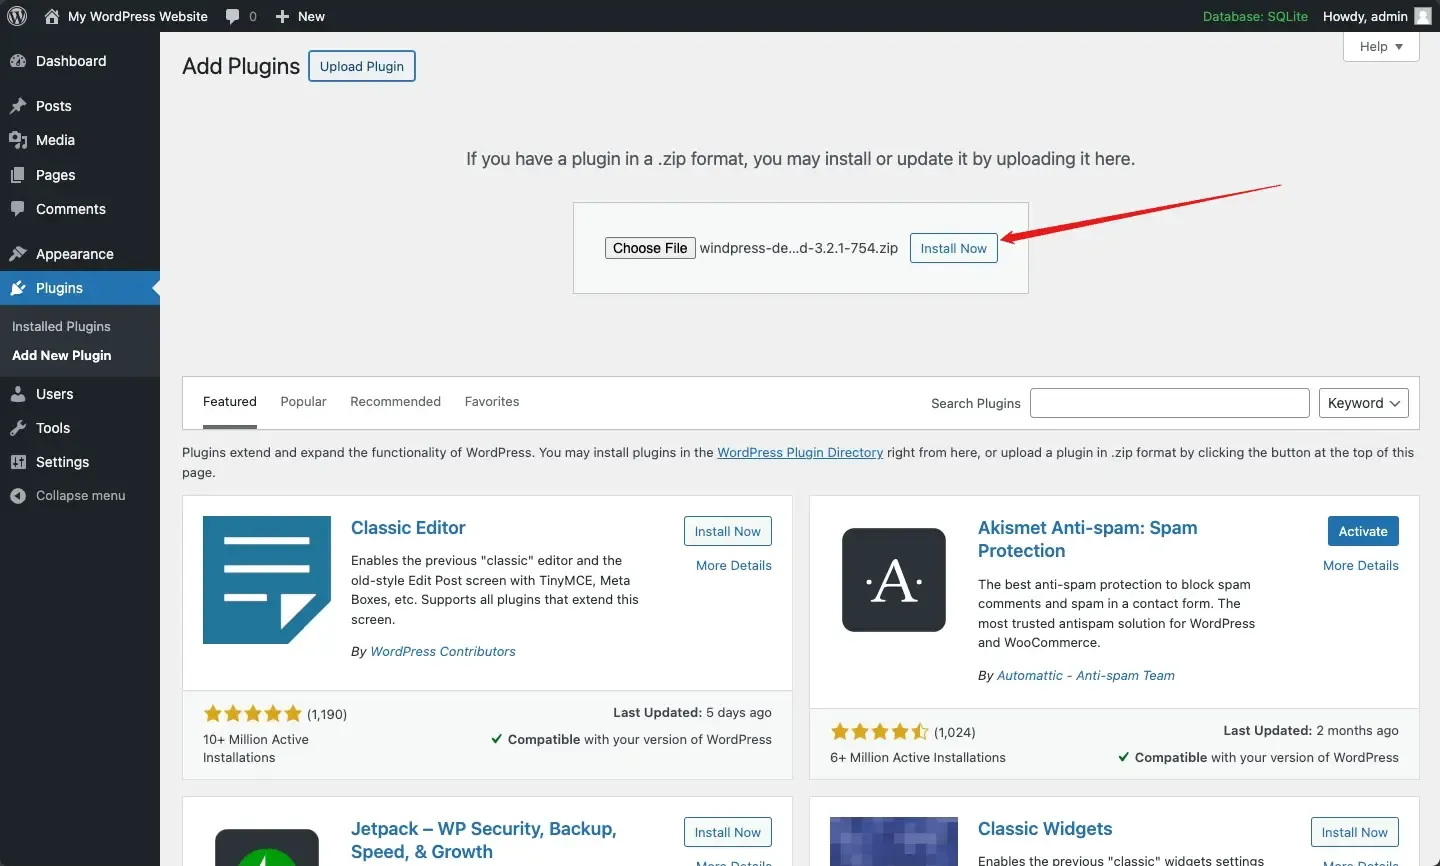Switch to the Recommended tab
Viewport: 1440px width, 866px height.
point(395,402)
